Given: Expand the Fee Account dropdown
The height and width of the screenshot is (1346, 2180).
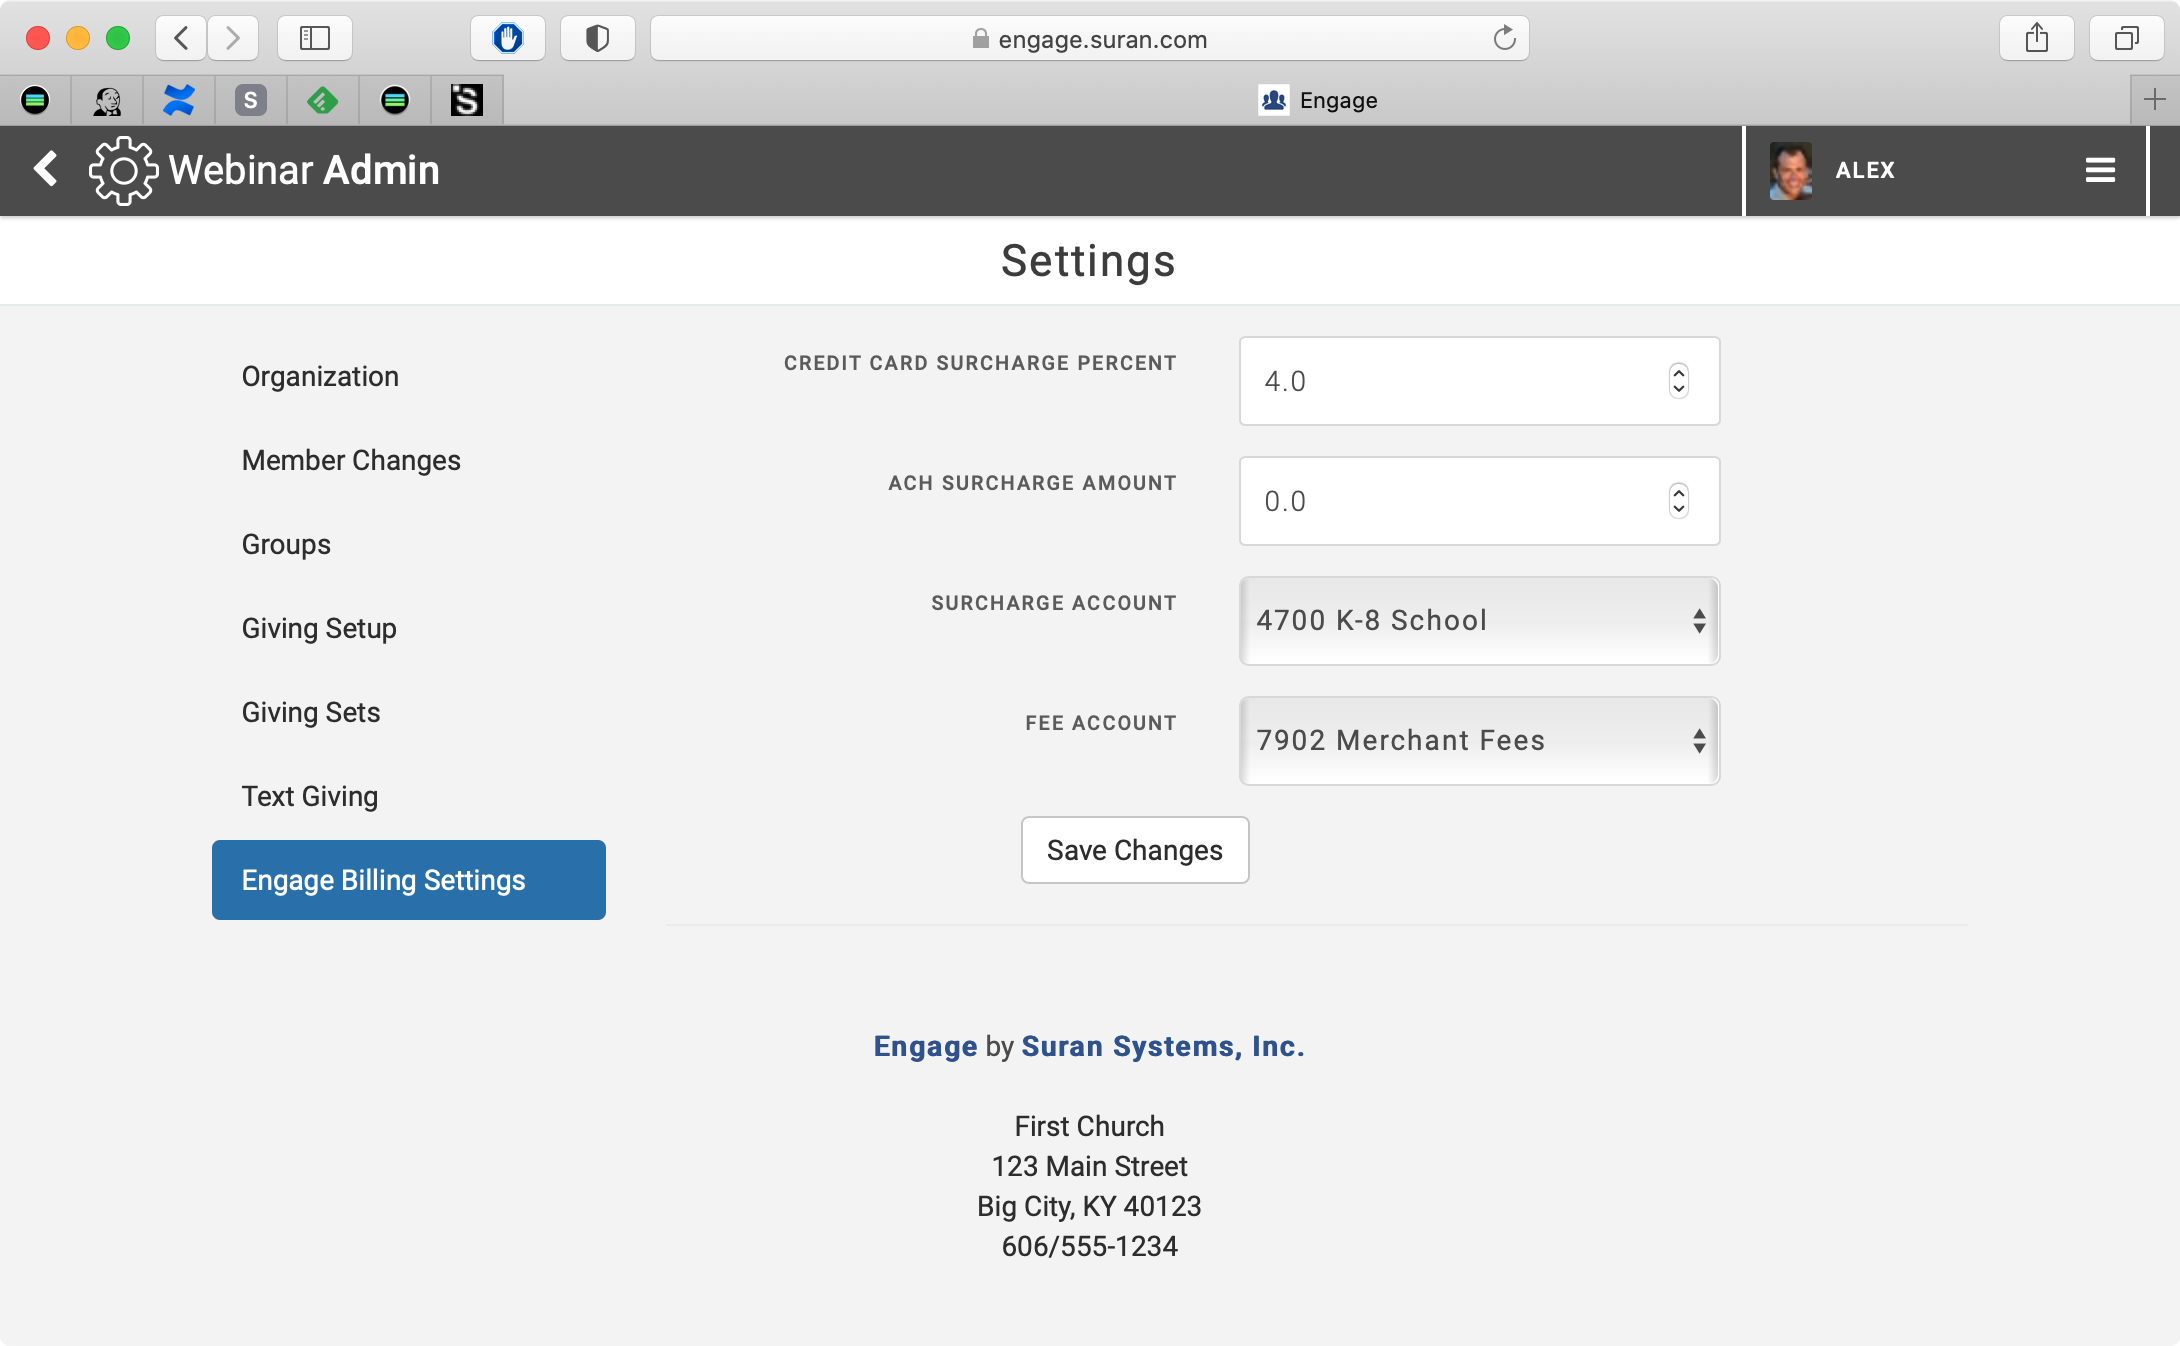Looking at the screenshot, I should (x=1478, y=741).
